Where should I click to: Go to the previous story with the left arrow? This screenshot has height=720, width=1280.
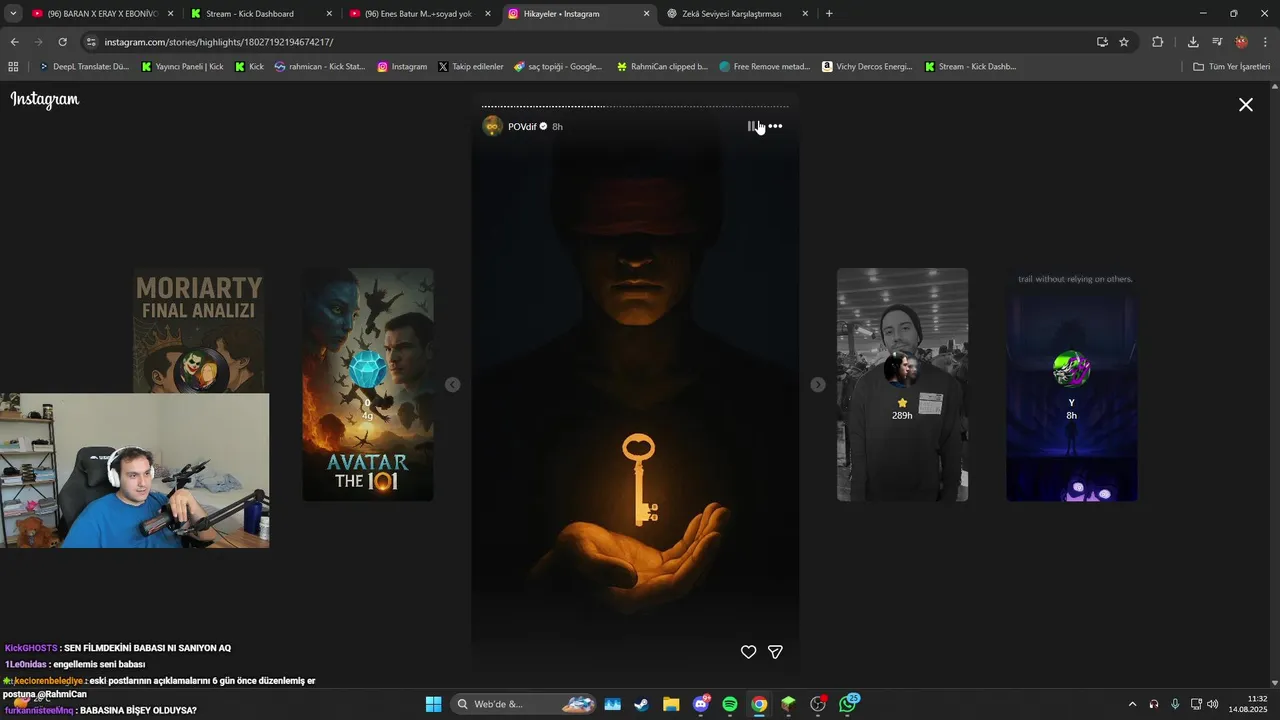453,385
